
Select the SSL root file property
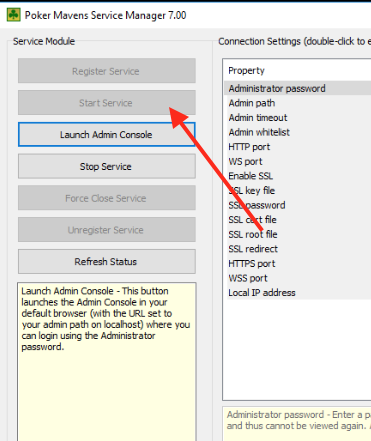coord(298,235)
